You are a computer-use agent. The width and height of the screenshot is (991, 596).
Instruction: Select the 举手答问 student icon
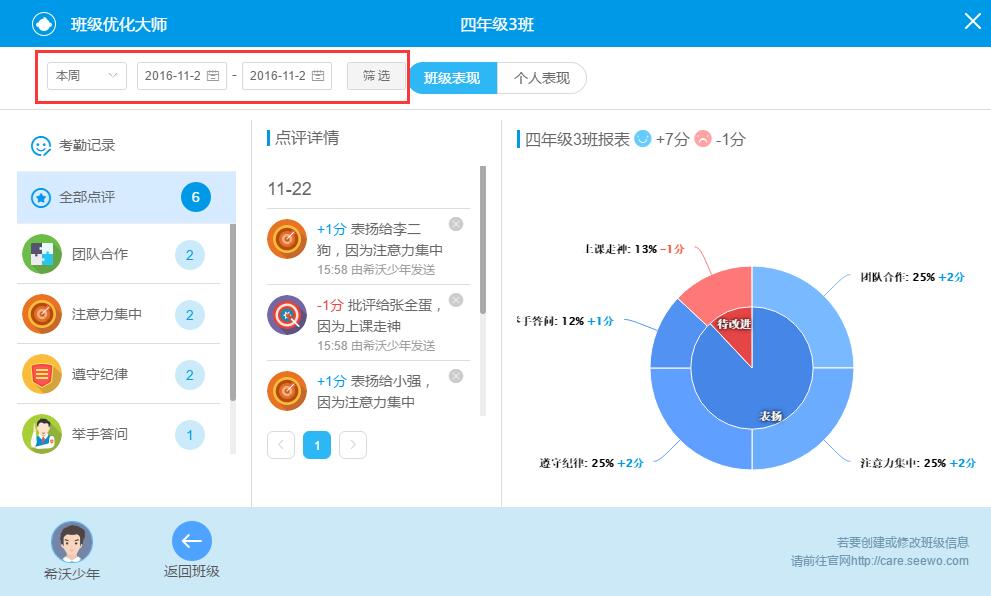pyautogui.click(x=42, y=434)
